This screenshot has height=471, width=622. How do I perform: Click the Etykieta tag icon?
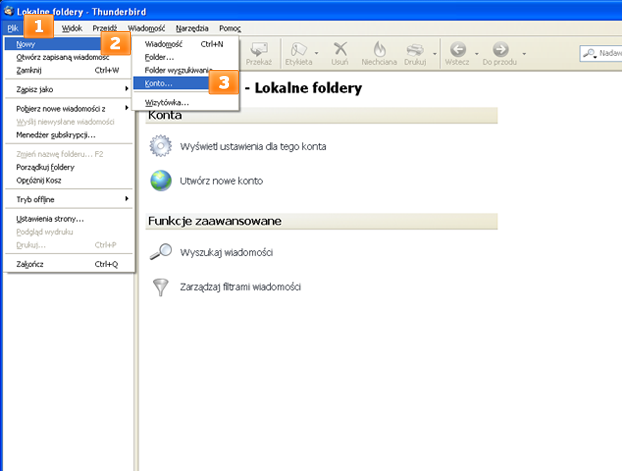click(299, 49)
